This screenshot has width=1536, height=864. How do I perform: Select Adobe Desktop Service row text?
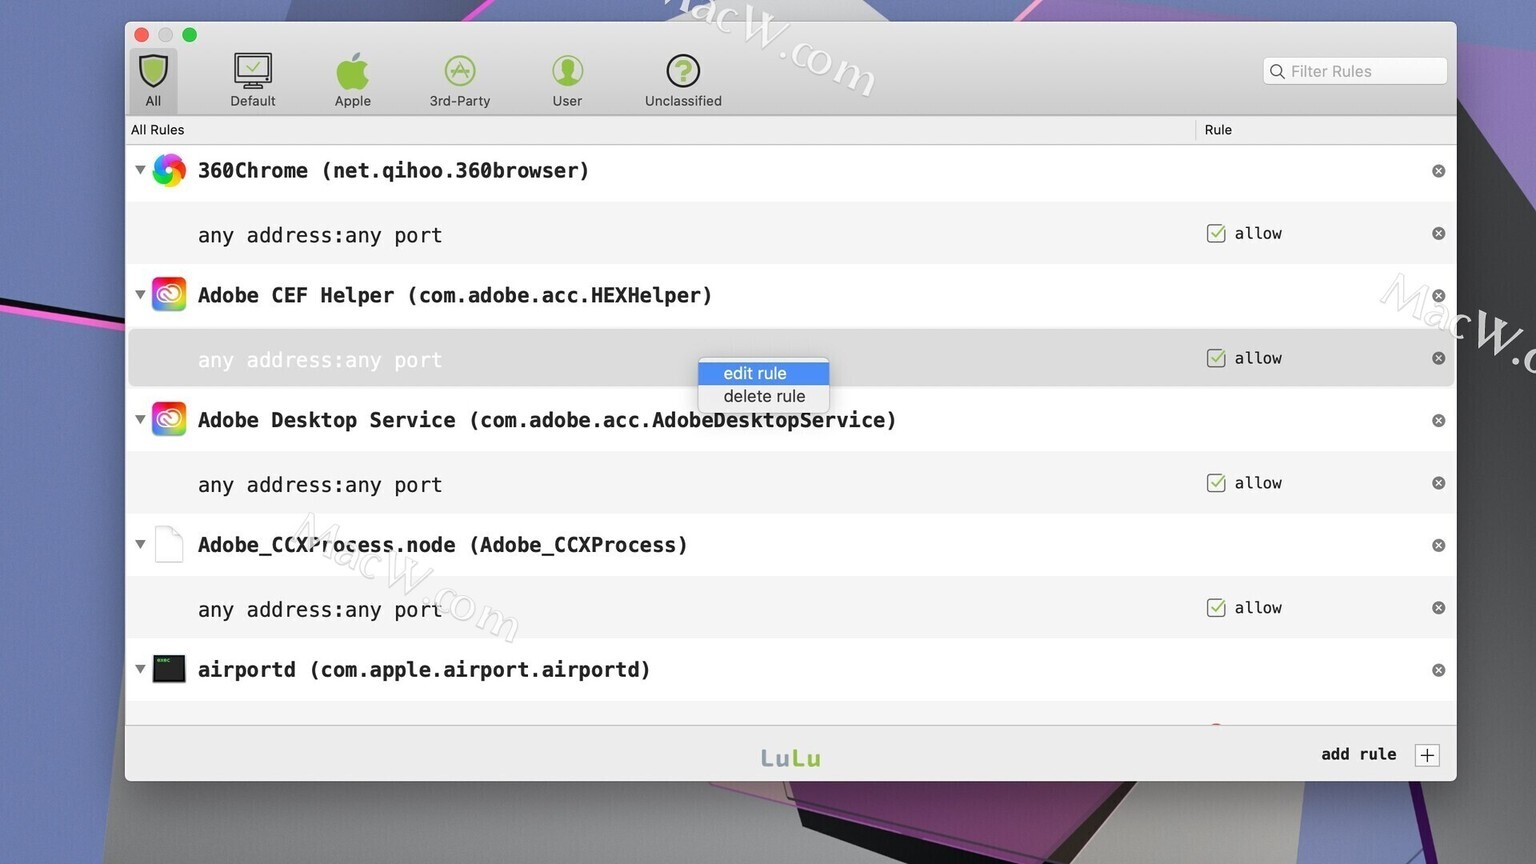point(547,420)
